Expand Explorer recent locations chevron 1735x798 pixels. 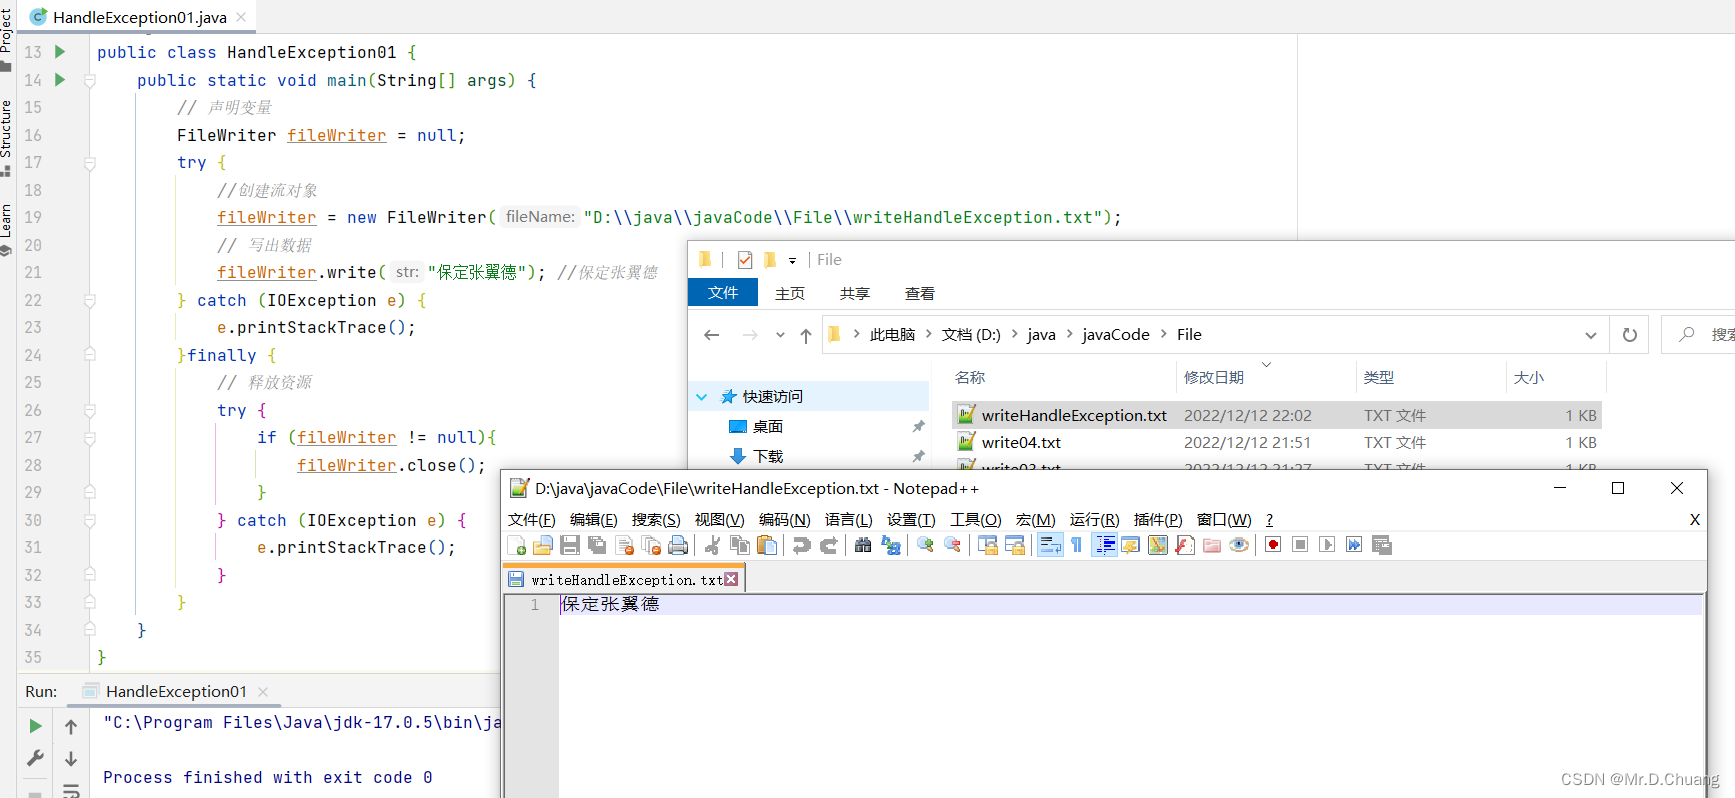780,335
